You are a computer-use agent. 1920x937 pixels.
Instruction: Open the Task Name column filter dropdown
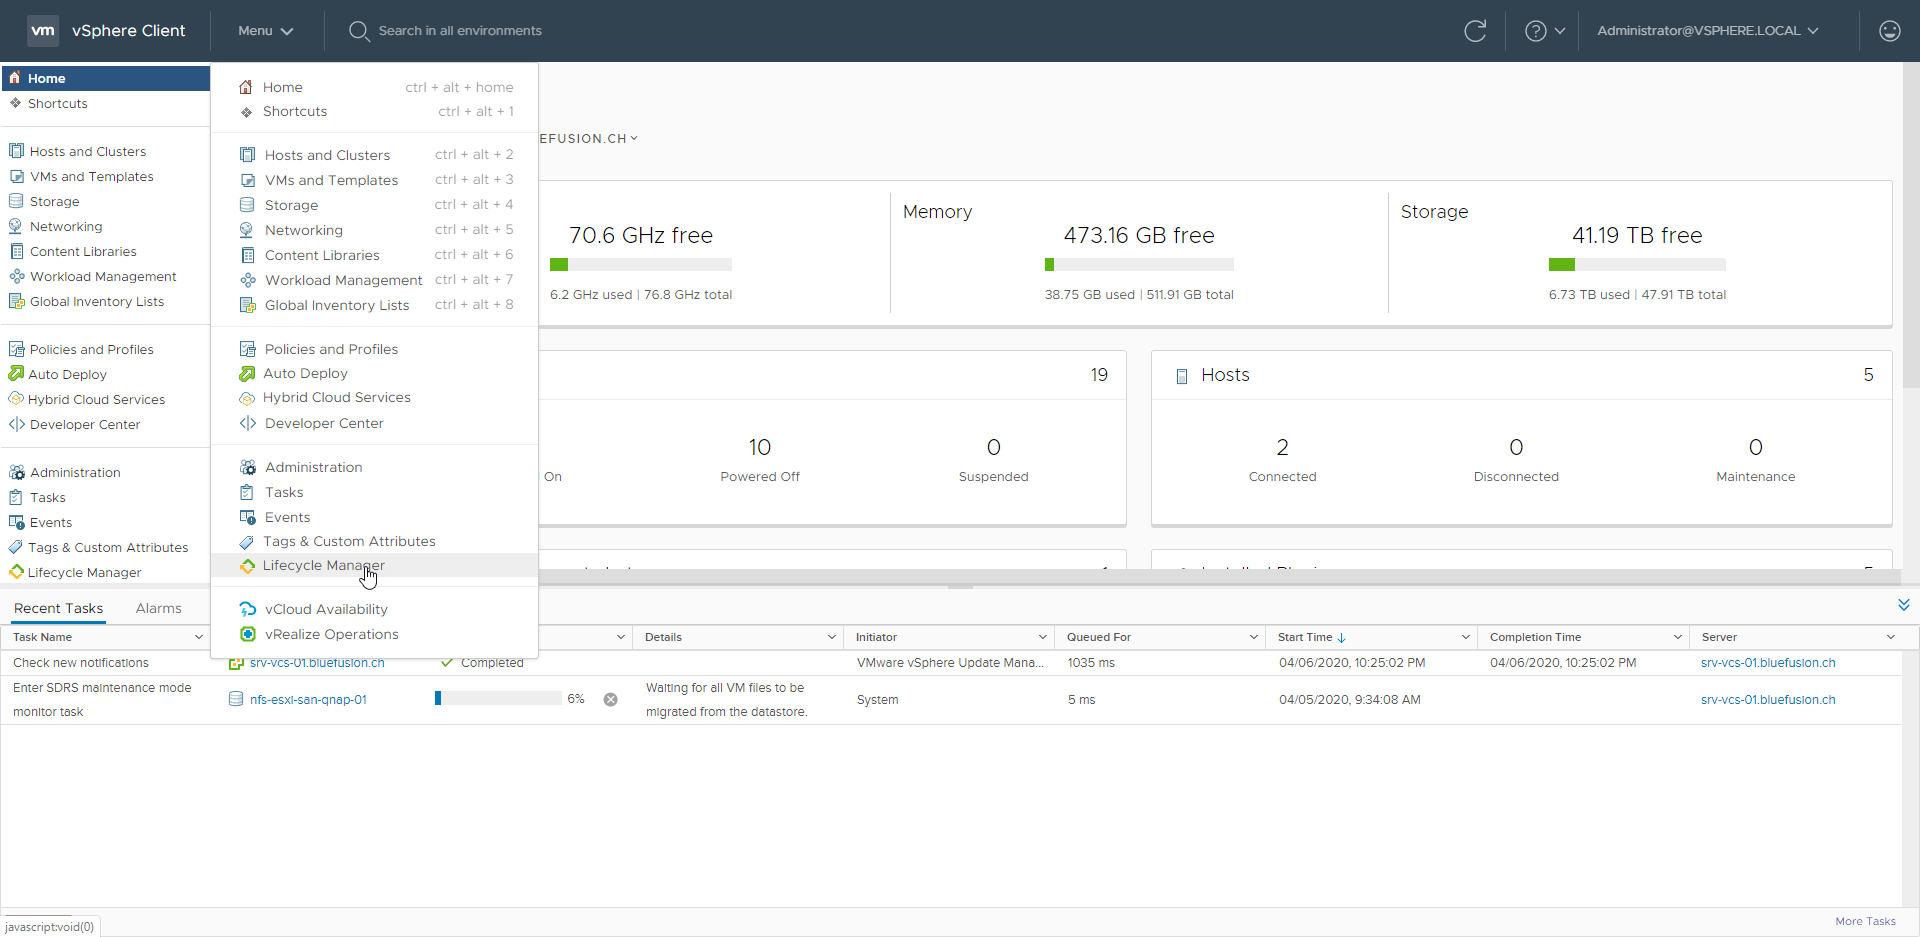pos(198,637)
